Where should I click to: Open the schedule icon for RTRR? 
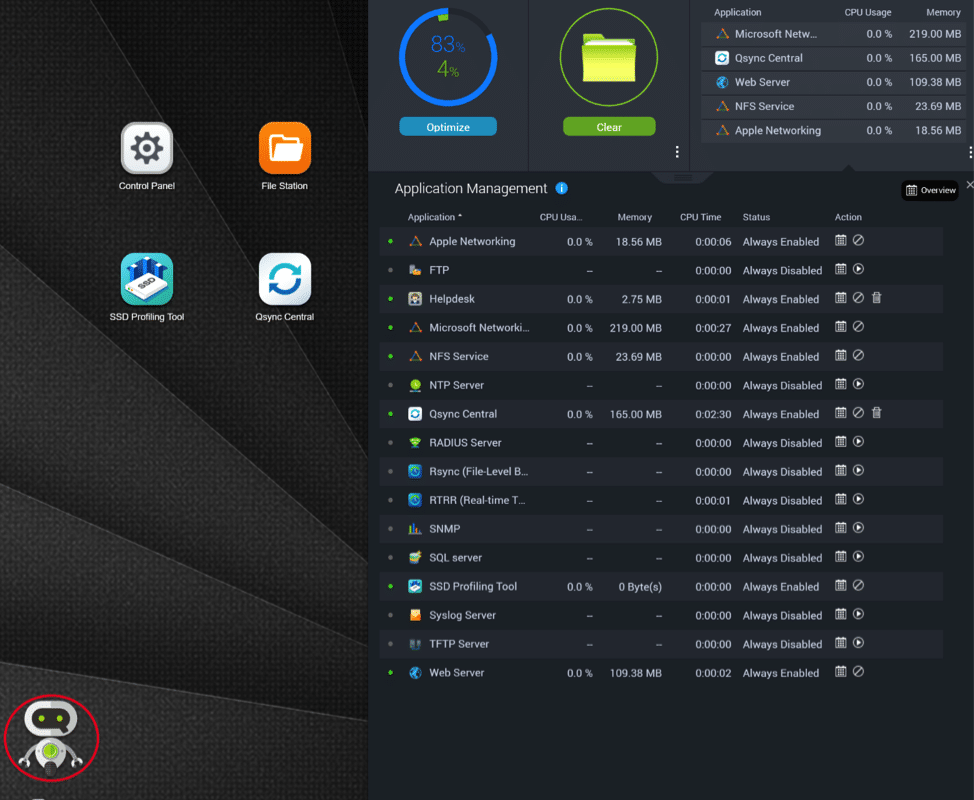840,499
